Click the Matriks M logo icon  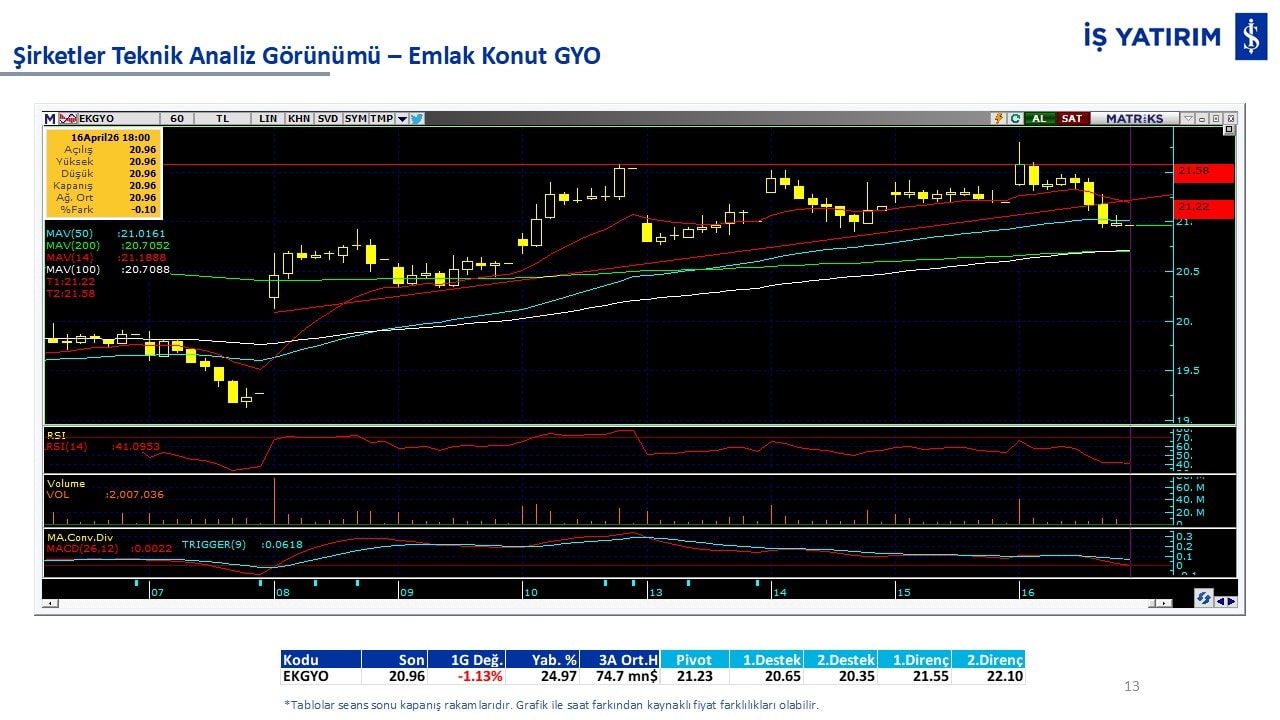pos(50,118)
